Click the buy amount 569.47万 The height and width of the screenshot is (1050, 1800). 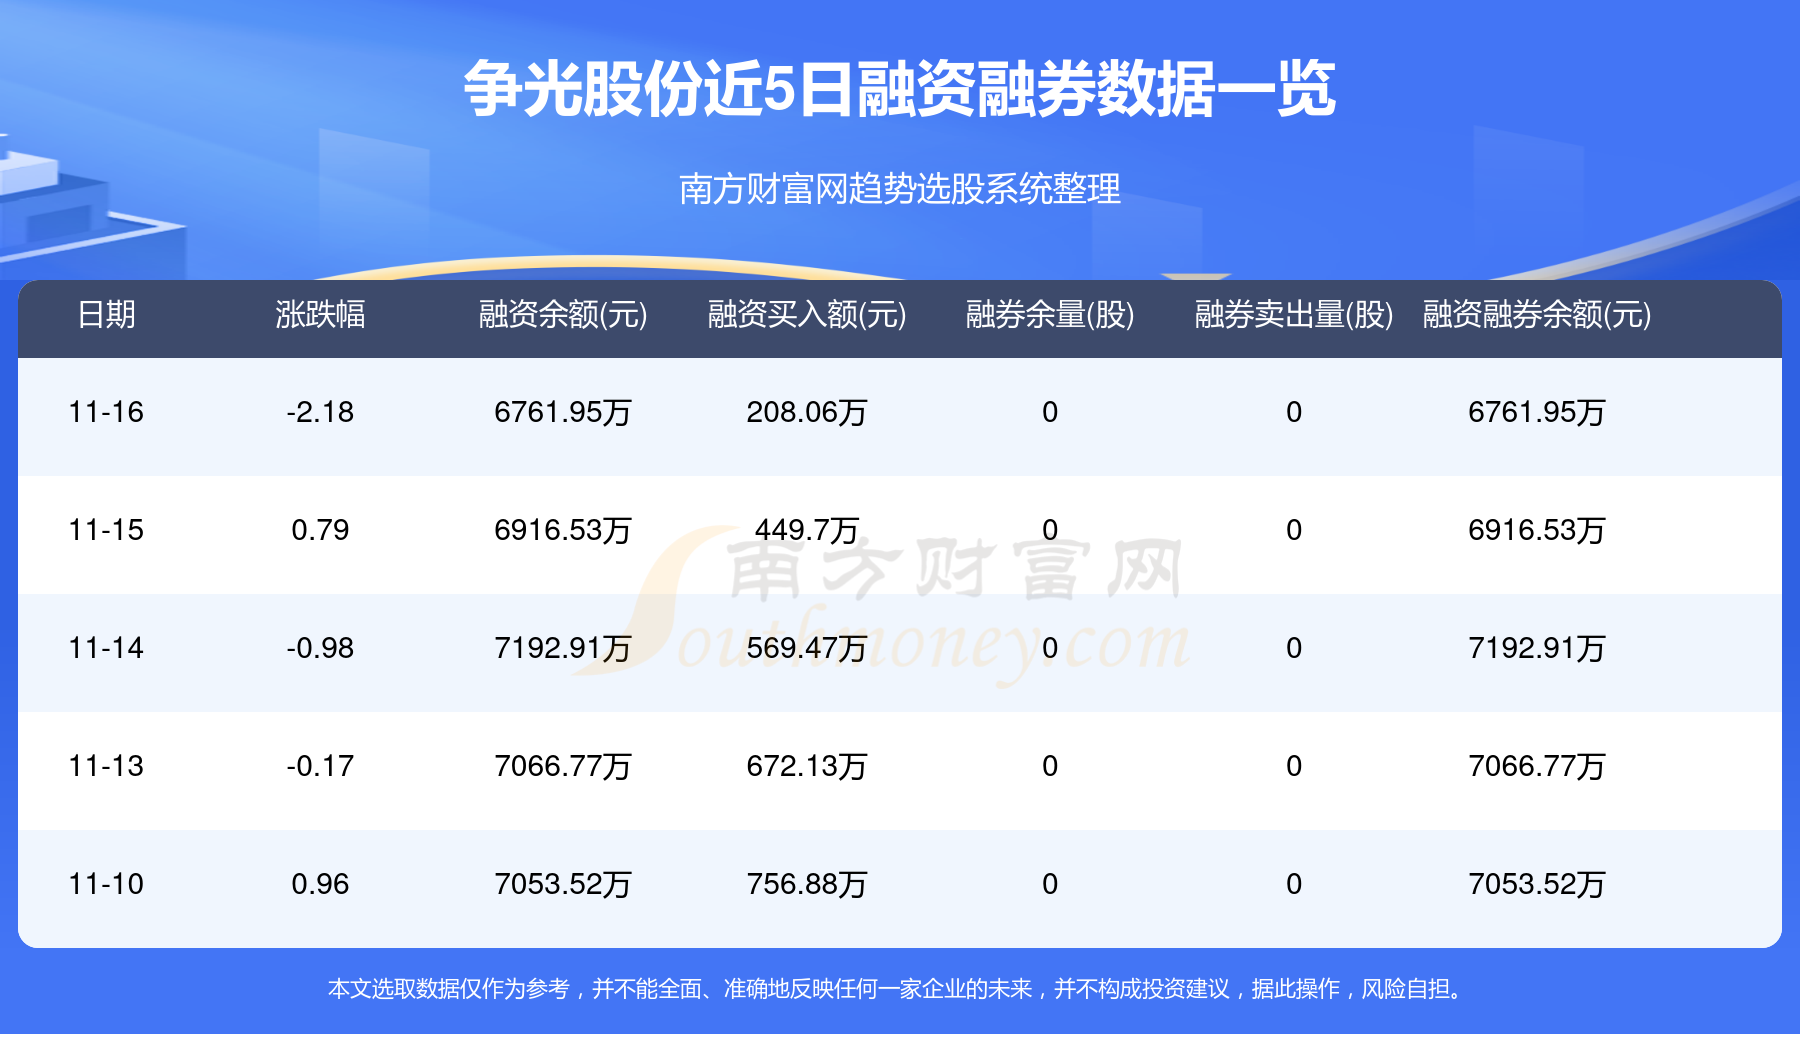pos(807,648)
